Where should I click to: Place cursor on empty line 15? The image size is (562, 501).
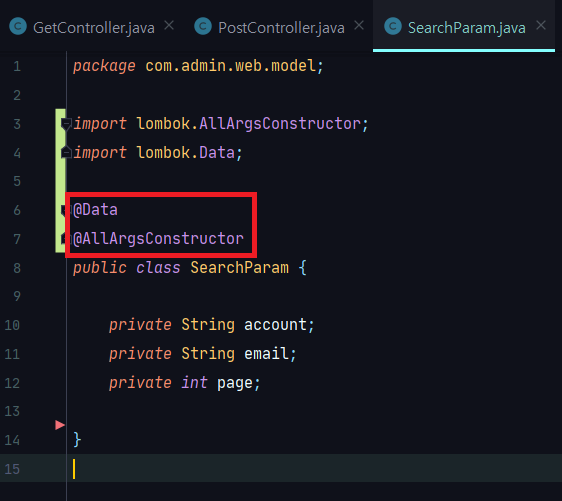281,469
